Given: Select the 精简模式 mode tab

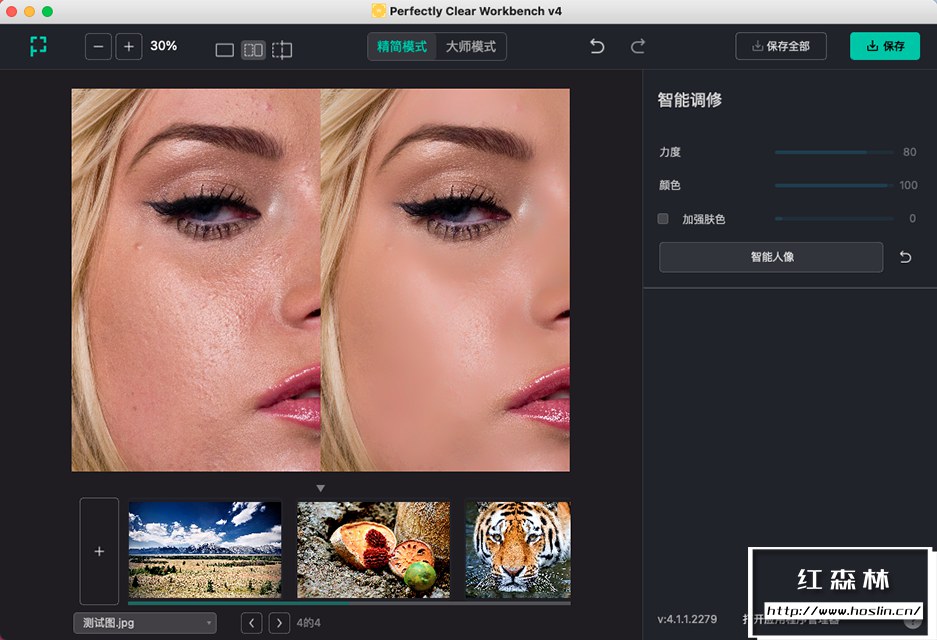Looking at the screenshot, I should click(x=399, y=46).
